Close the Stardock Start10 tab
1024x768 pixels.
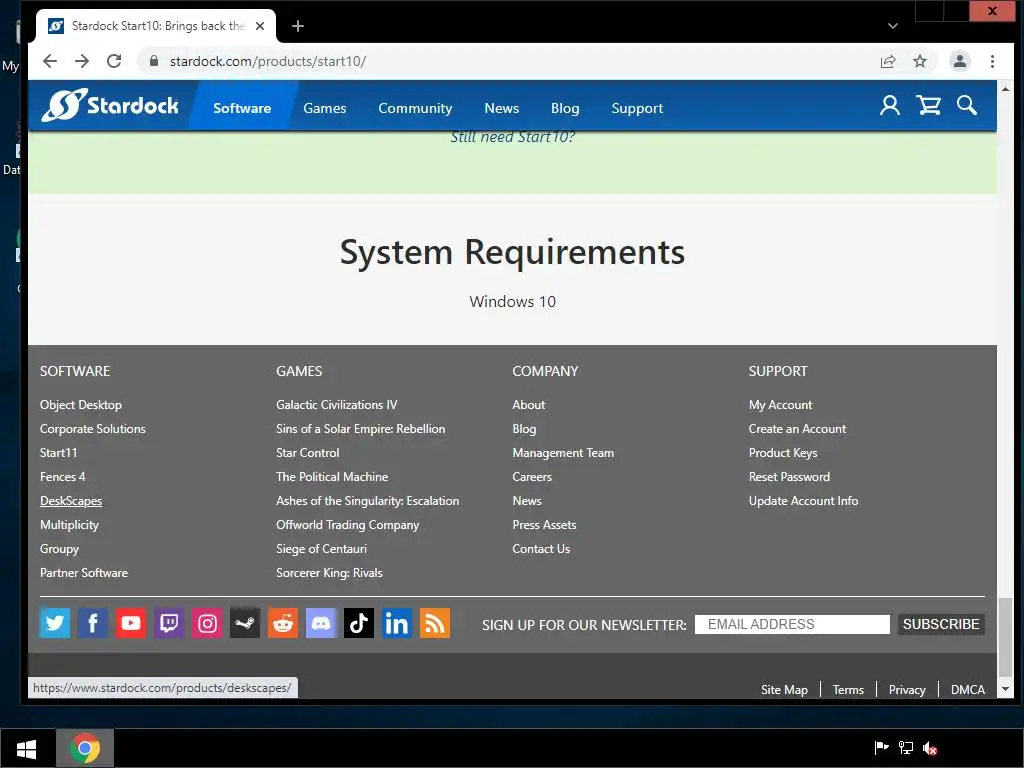click(x=260, y=26)
